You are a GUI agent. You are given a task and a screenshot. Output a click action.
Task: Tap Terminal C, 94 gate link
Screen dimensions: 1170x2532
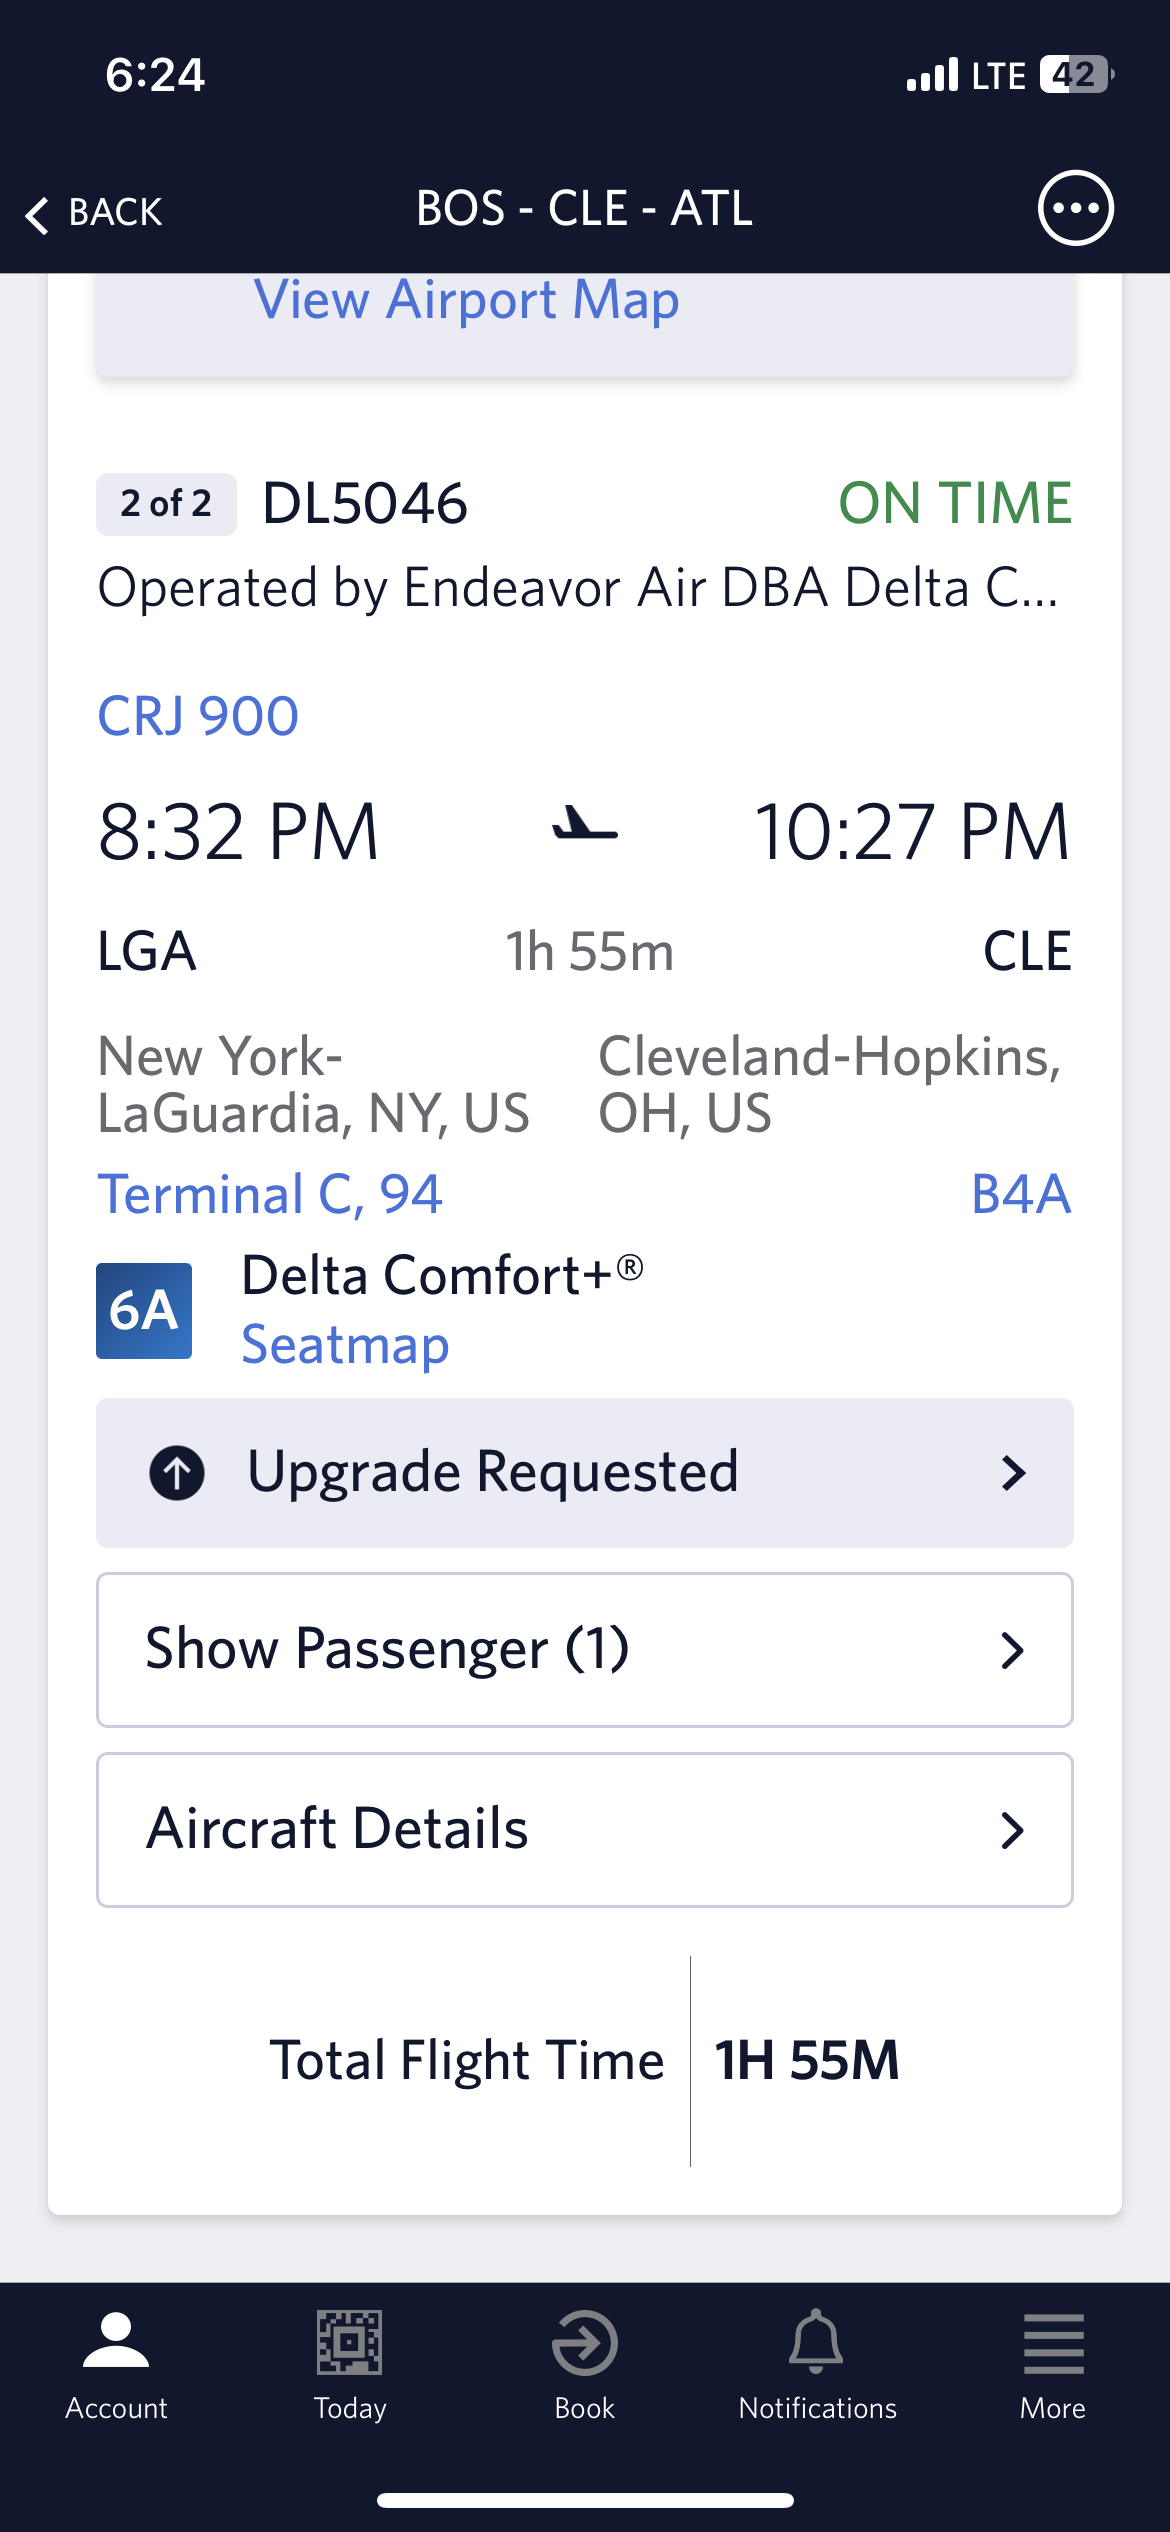coord(269,1194)
